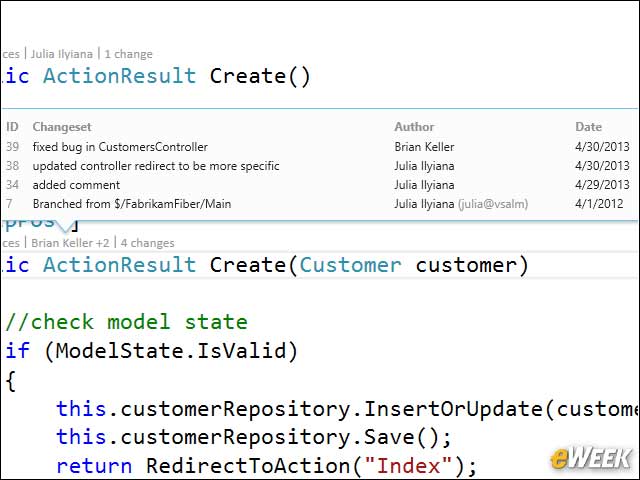Click 'ModelState.IsValid' in the if statement
This screenshot has width=640, height=480.
[x=171, y=351]
